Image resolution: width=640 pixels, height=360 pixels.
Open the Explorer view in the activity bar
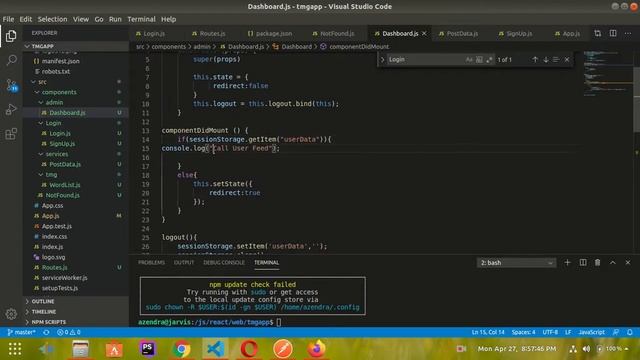(11, 36)
